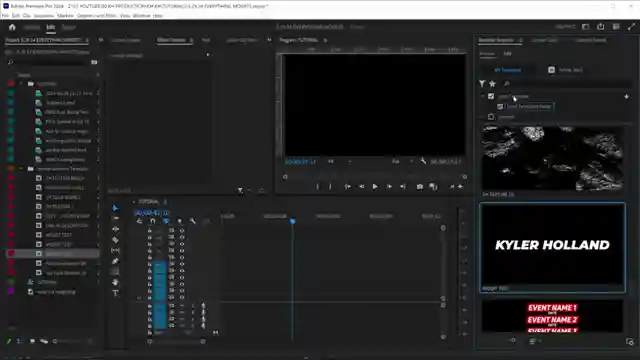Click the Quick Export share icon
Viewport: 640px width, 360px height.
[x=601, y=27]
